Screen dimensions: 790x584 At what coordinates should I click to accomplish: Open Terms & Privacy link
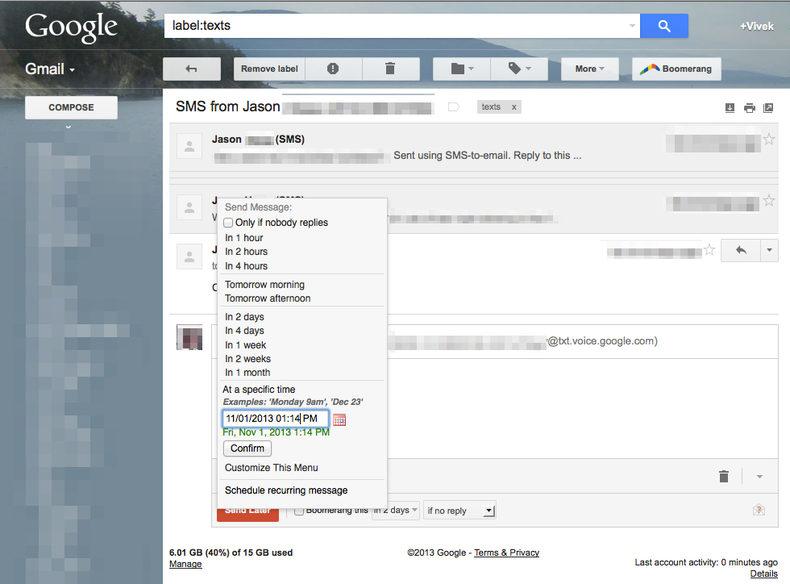click(x=506, y=553)
